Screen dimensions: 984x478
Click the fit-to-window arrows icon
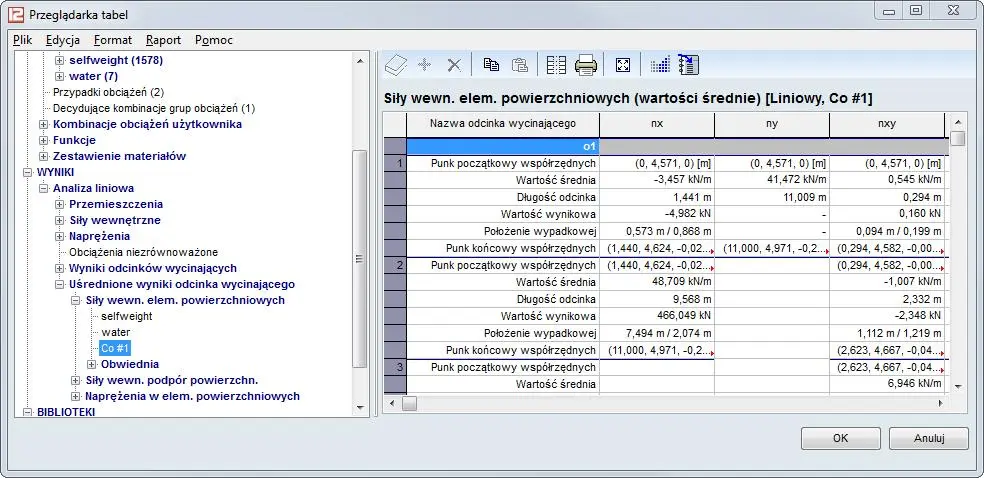[x=623, y=65]
